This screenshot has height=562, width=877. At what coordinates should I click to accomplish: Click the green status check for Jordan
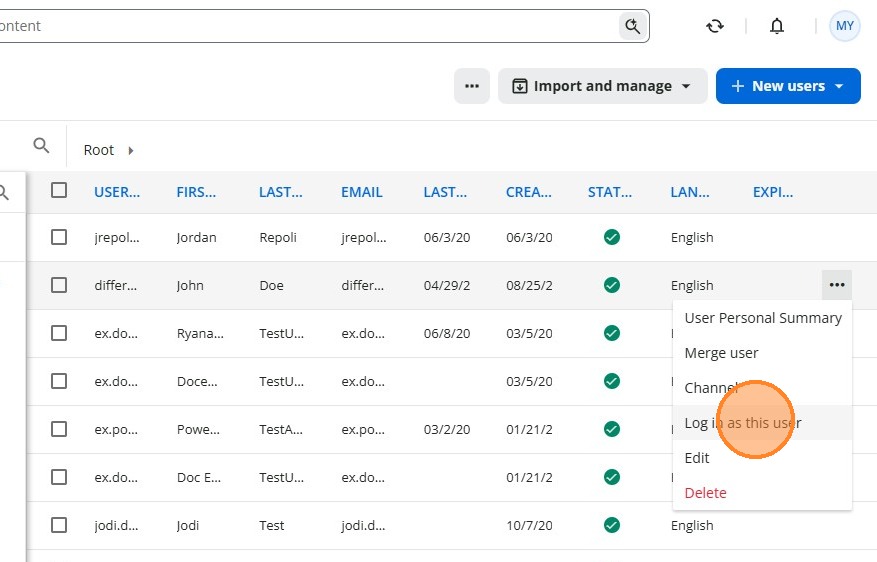click(x=612, y=237)
